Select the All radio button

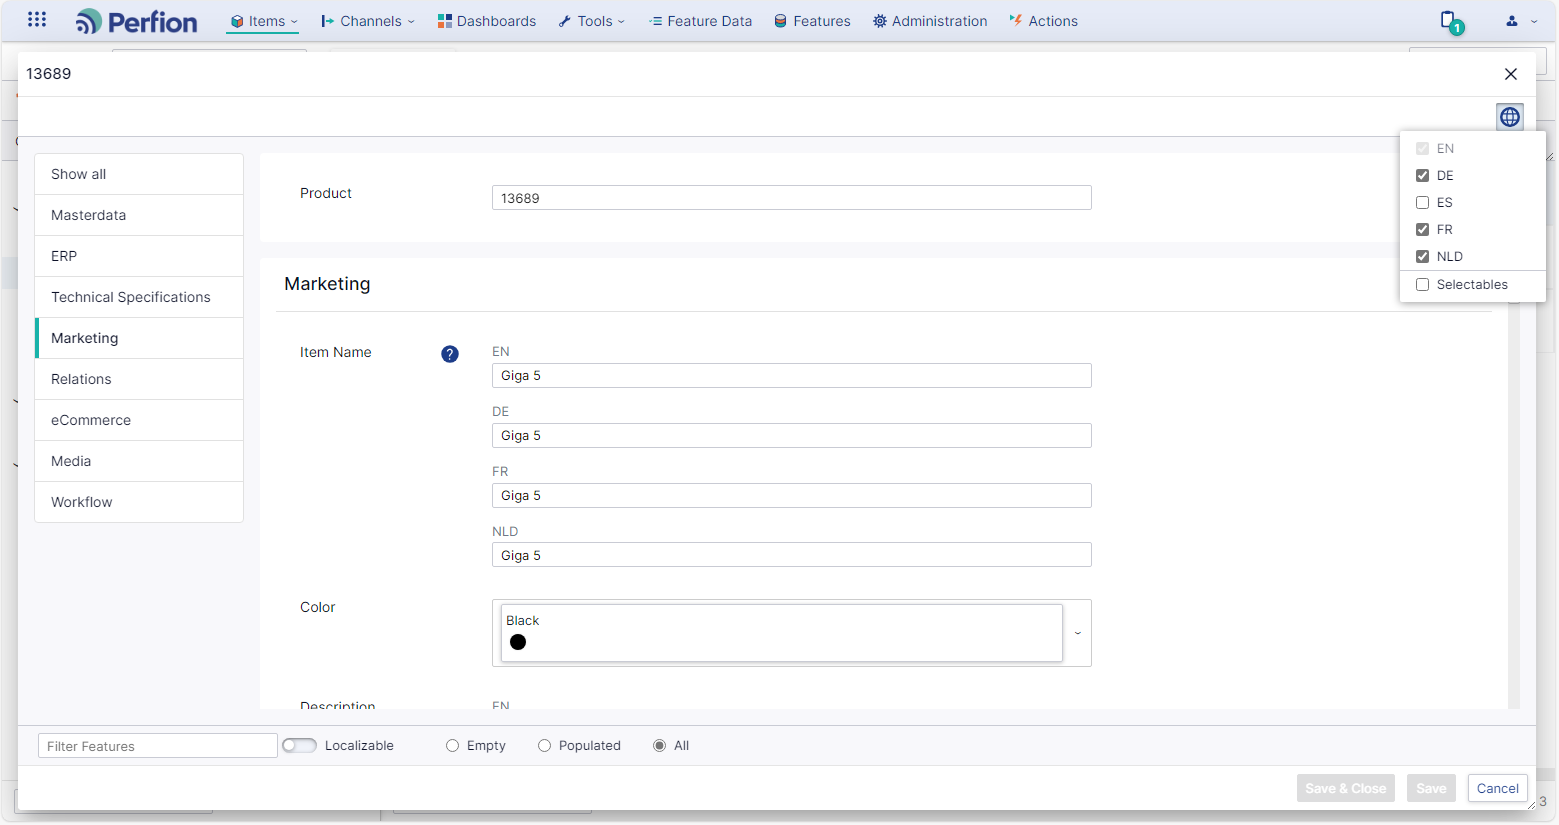click(659, 745)
